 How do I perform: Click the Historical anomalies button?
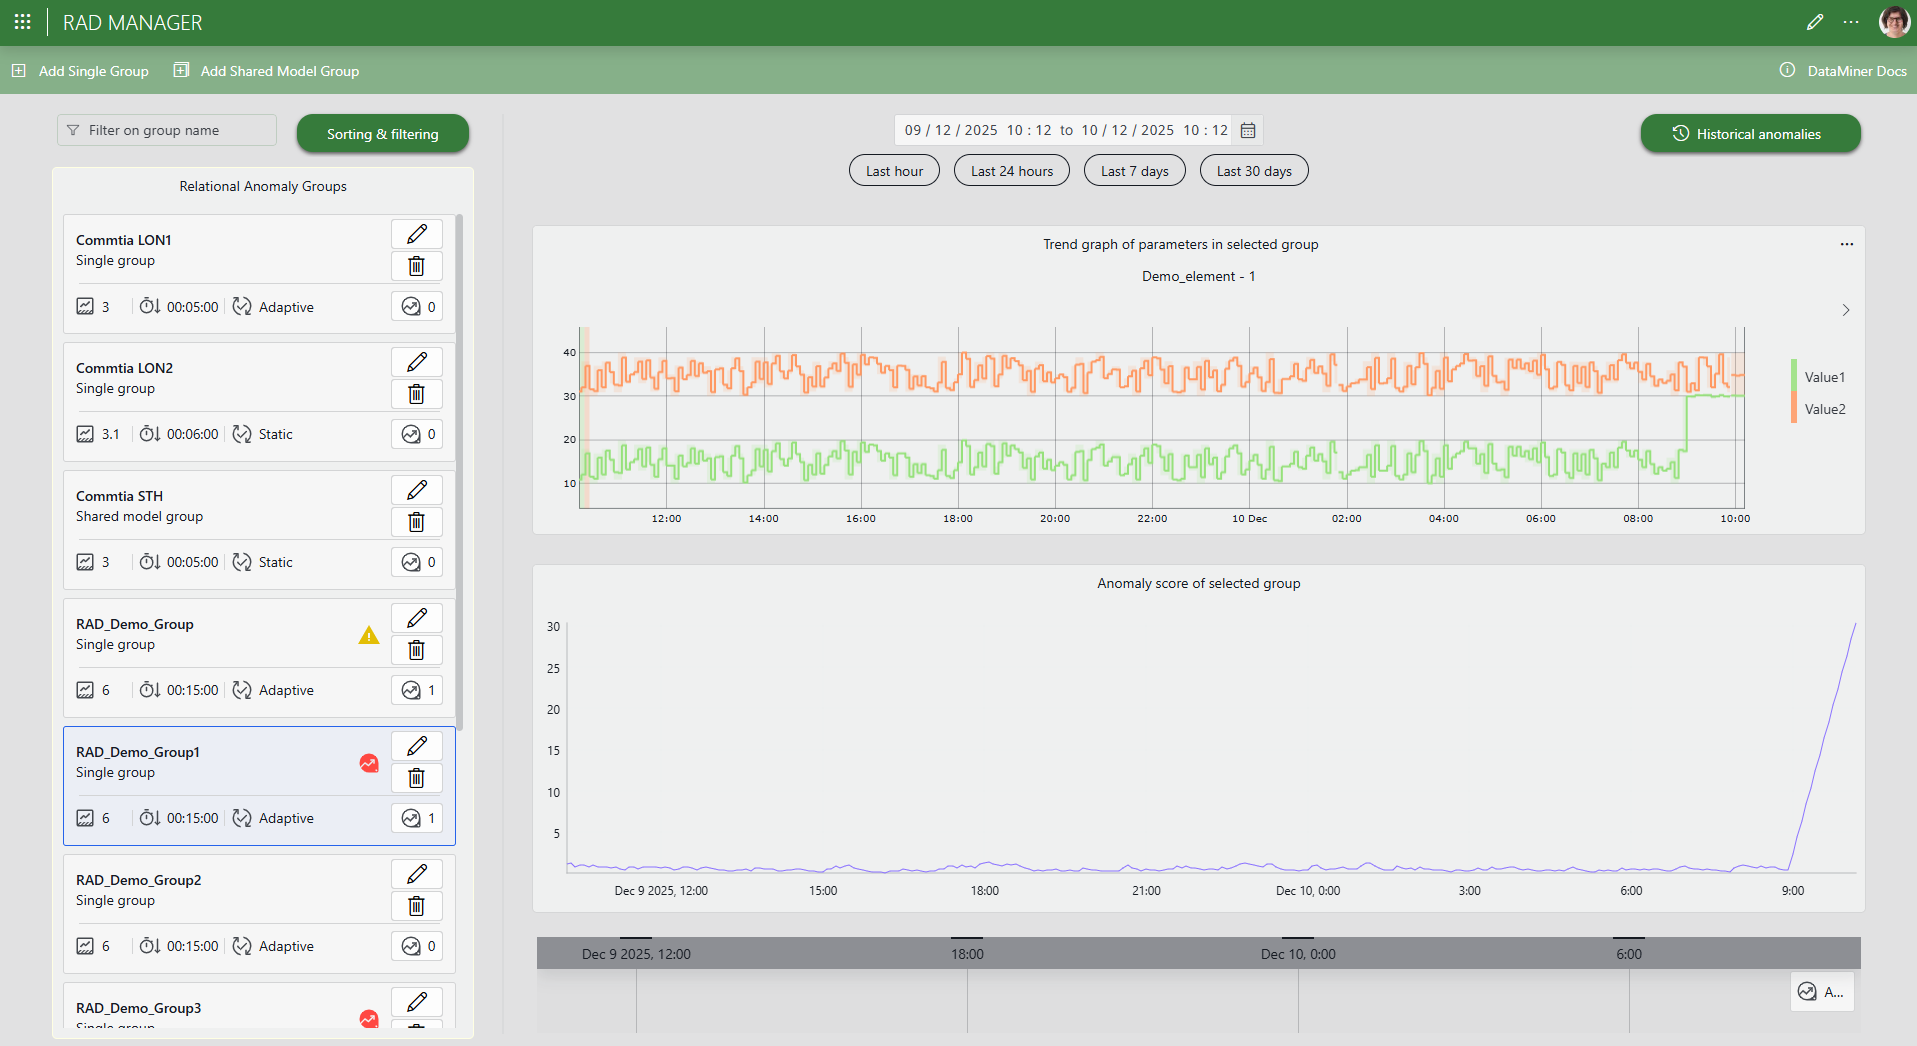(1750, 133)
